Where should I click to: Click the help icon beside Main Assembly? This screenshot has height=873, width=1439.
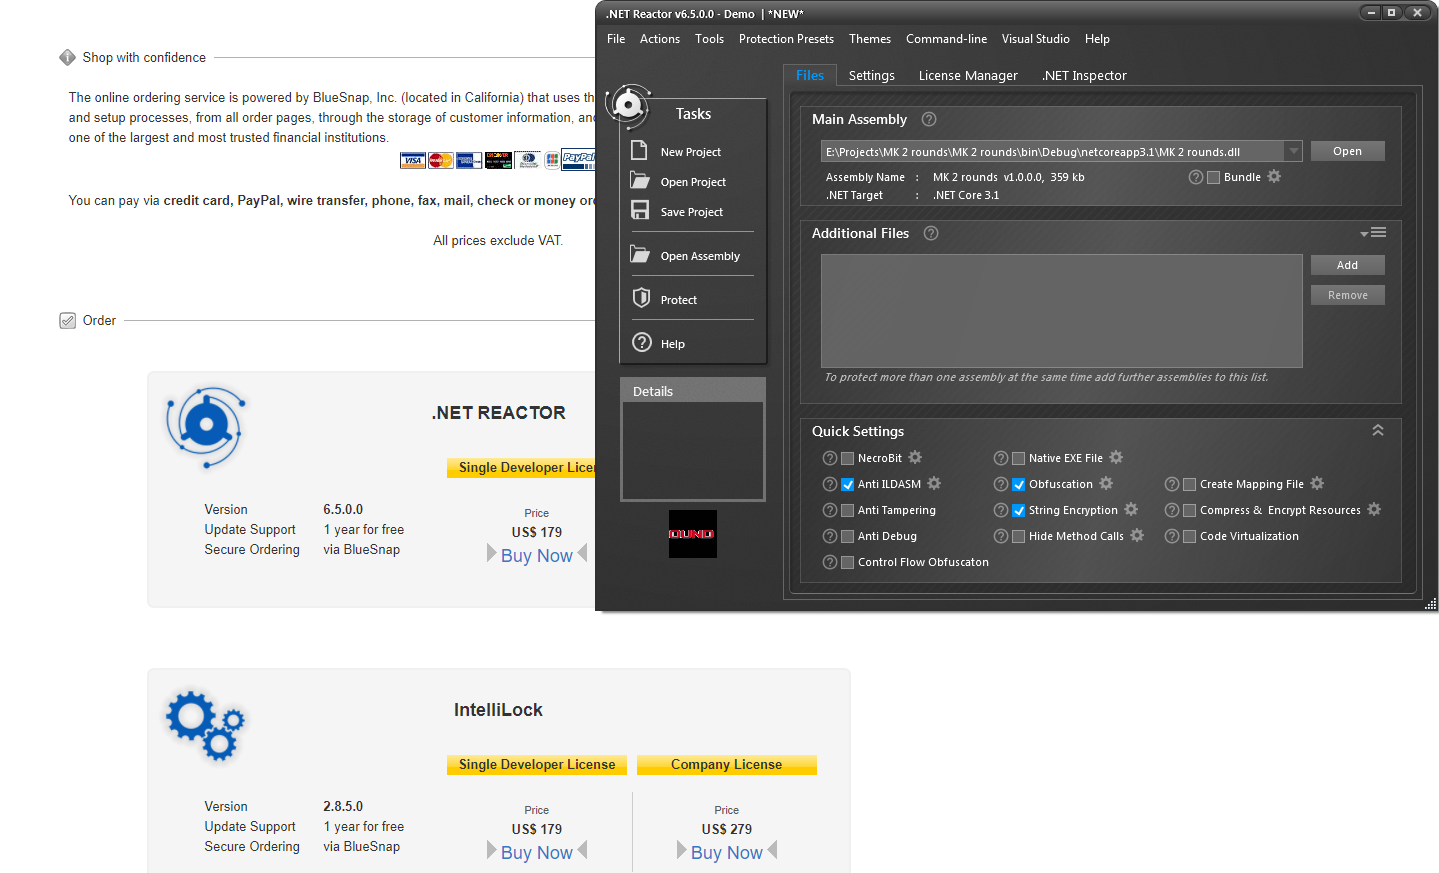pyautogui.click(x=929, y=119)
